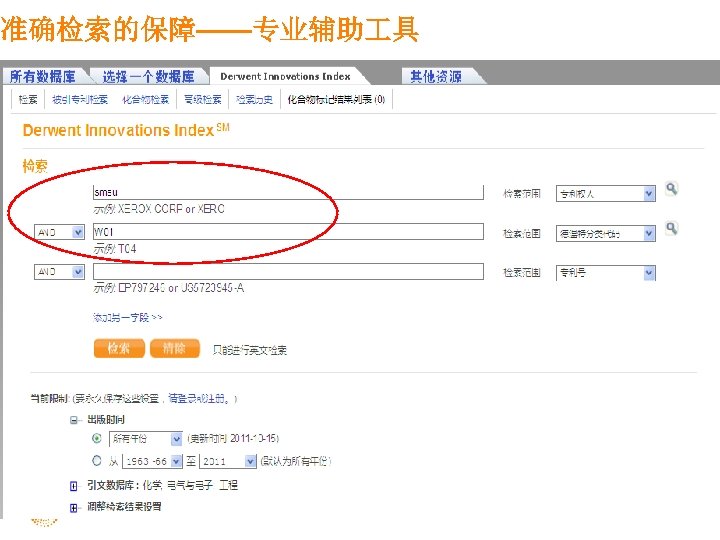Click the 请登录或注册 link

198,399
